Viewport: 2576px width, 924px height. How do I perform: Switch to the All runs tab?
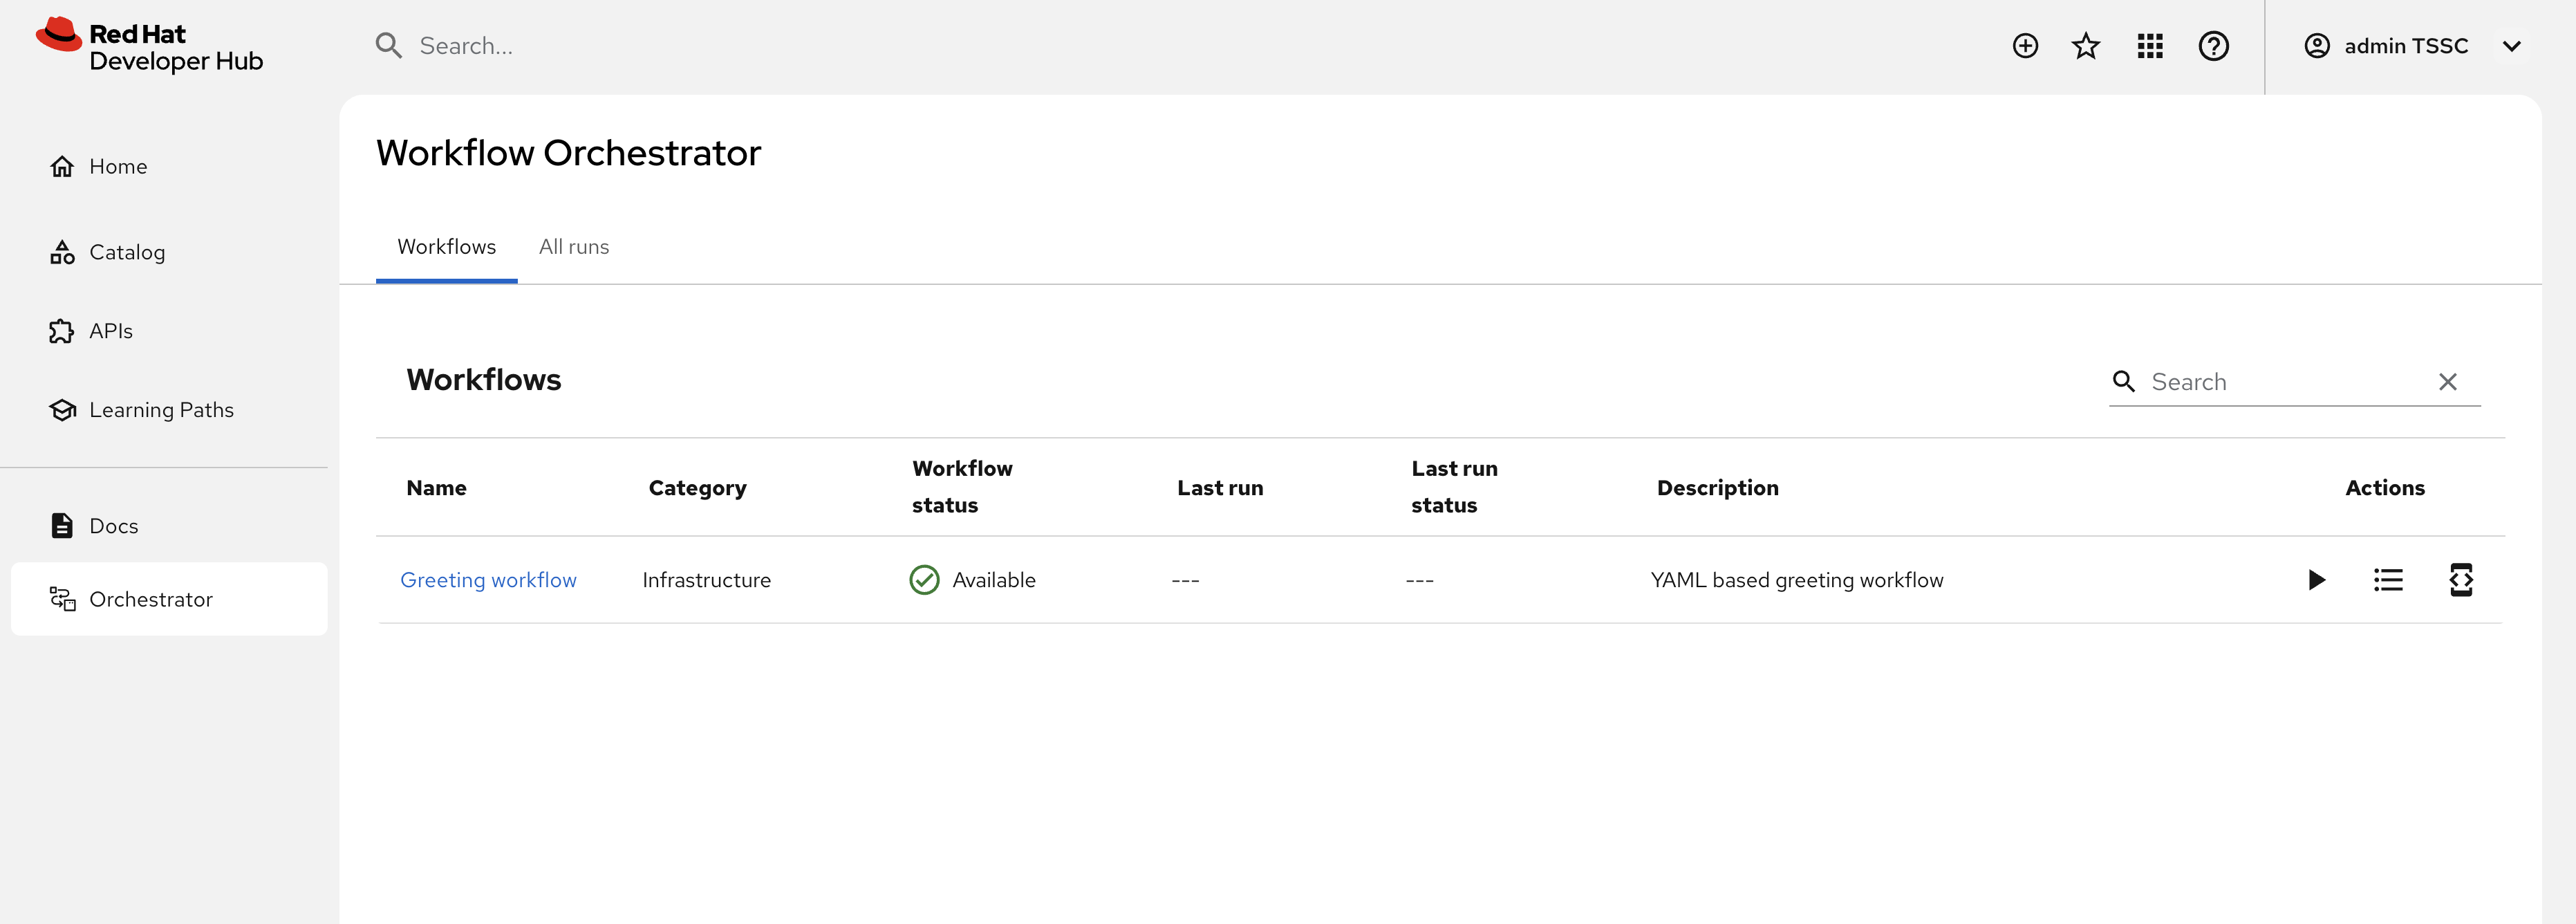[x=574, y=246]
